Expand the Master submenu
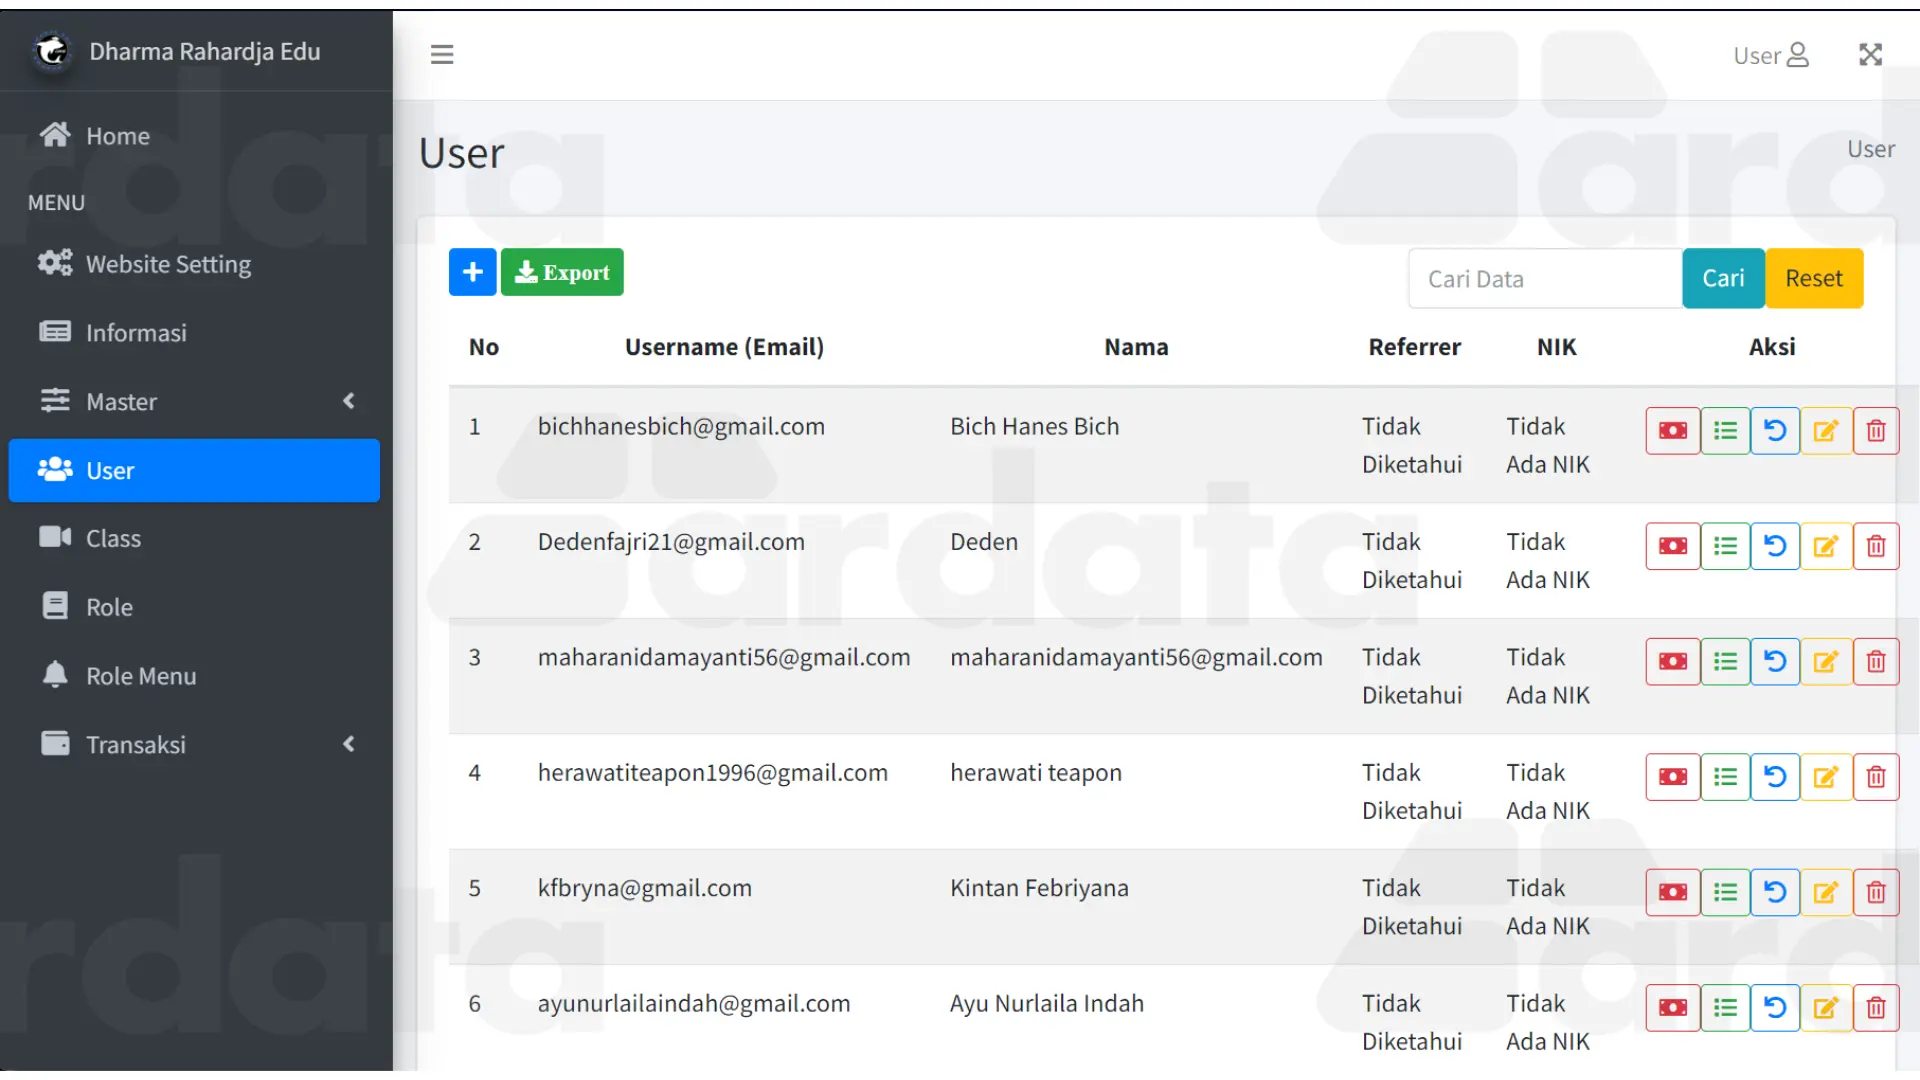Viewport: 1920px width, 1080px height. [194, 401]
